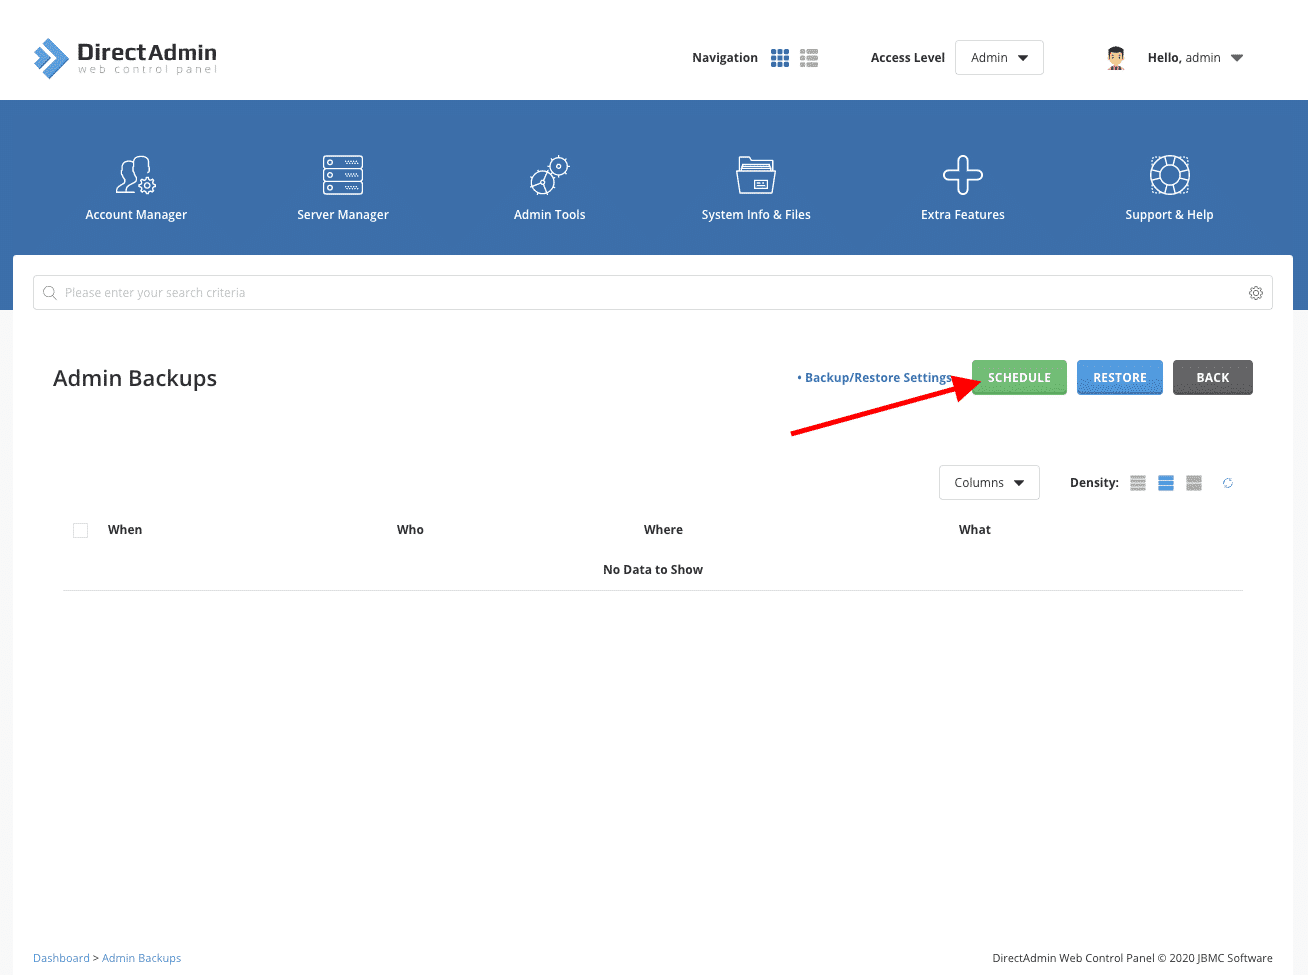Set table density to medium
Screen dimensions: 1308x975
(x=1166, y=483)
